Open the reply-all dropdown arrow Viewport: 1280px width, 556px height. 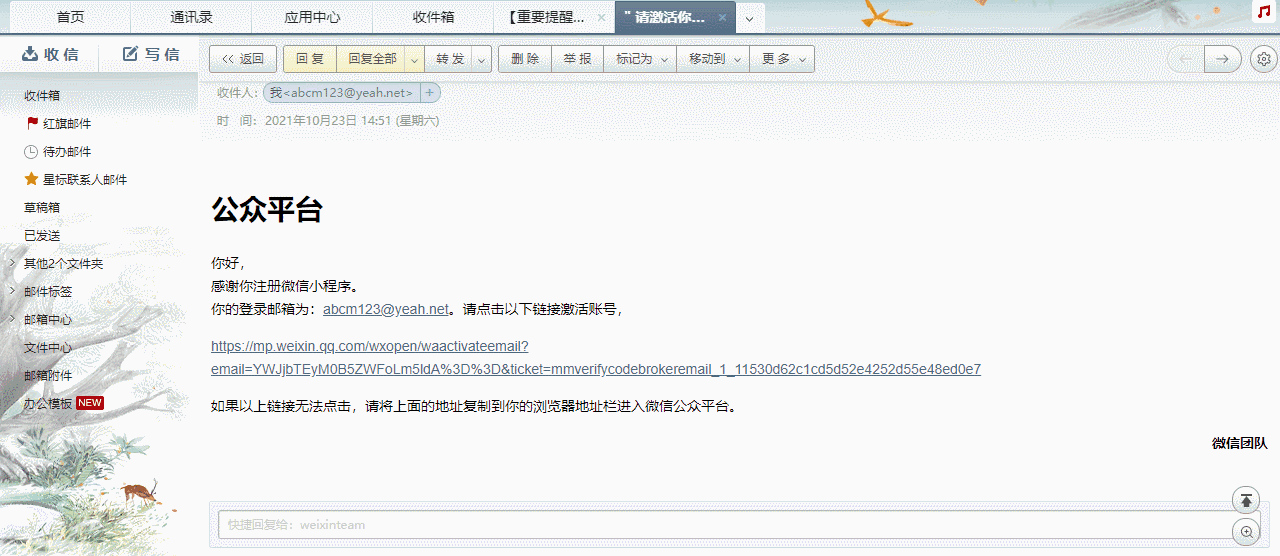pos(414,59)
